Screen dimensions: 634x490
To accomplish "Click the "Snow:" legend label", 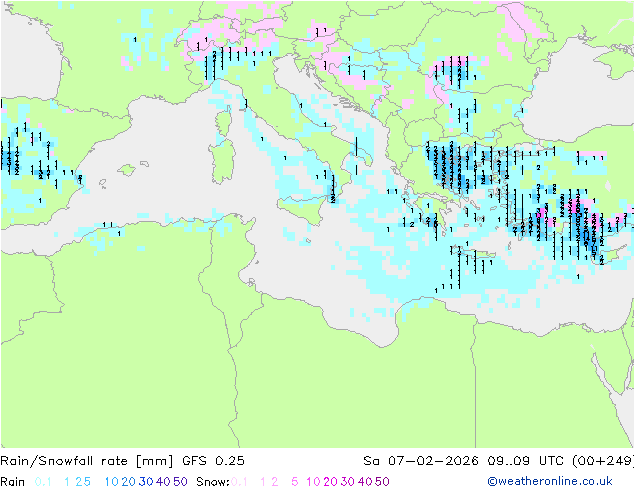I will (x=213, y=482).
